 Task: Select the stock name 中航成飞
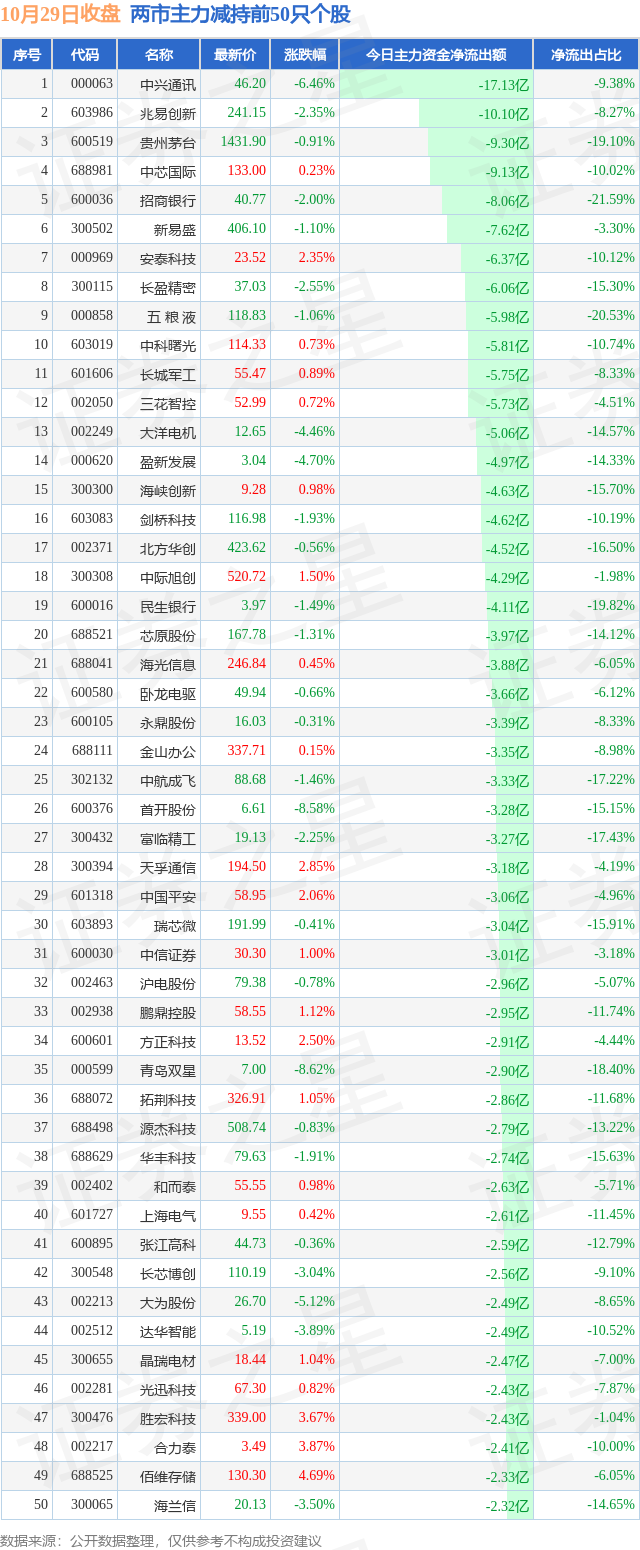pyautogui.click(x=168, y=780)
